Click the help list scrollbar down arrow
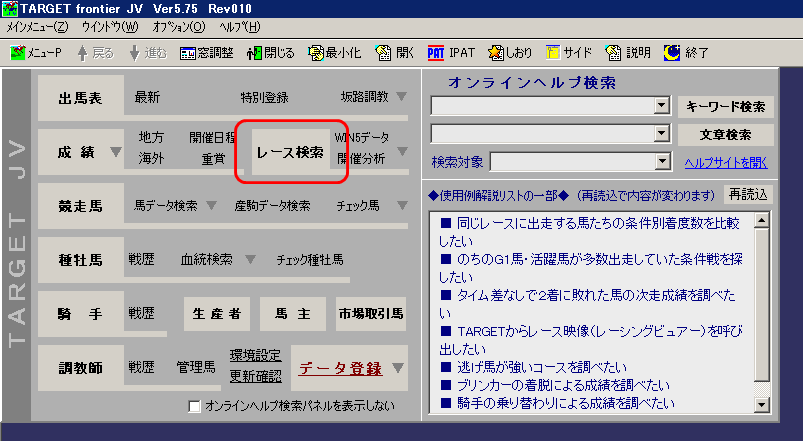Viewport: 803px width, 441px height. 762,405
